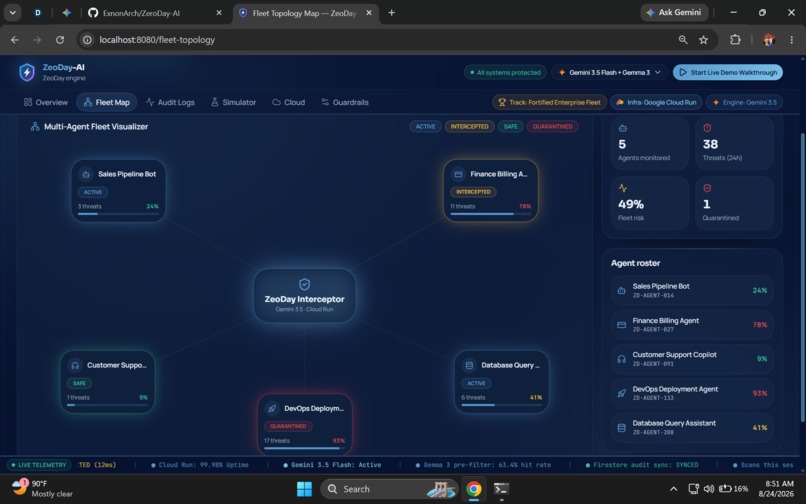Click the Multi-Agent Fleet Visualizer header icon
The width and height of the screenshot is (806, 504).
coord(35,127)
